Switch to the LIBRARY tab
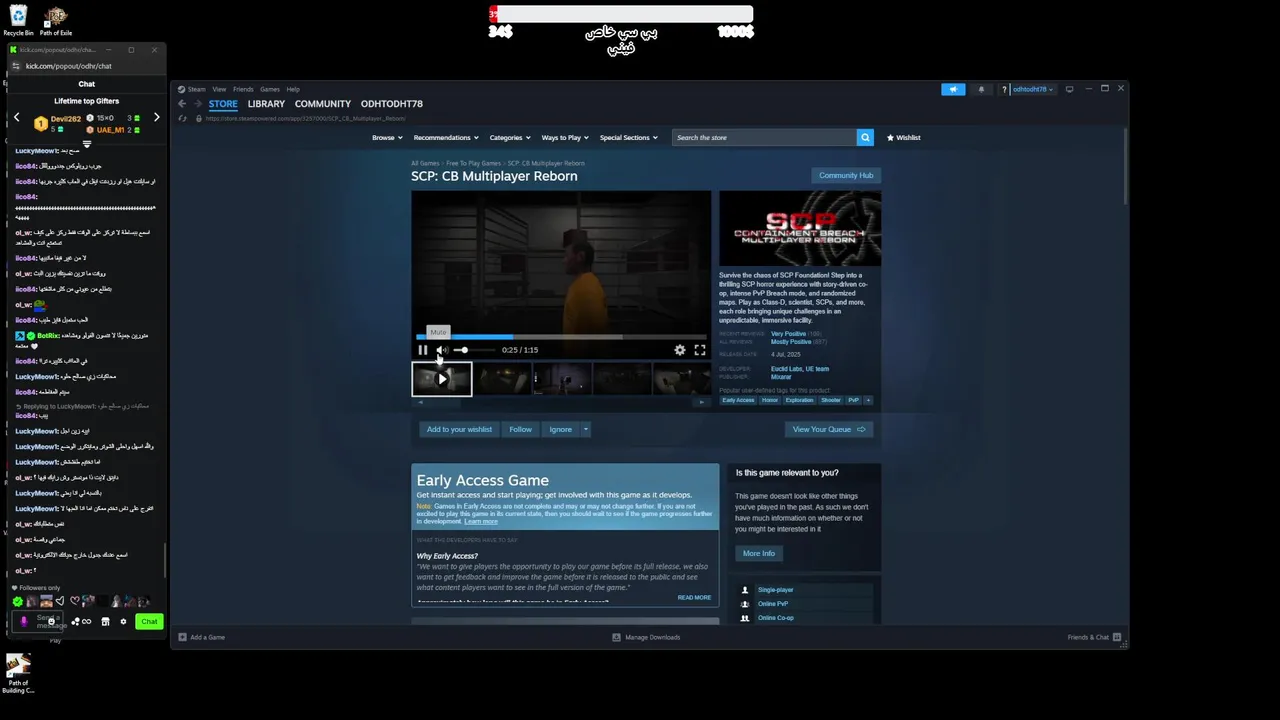This screenshot has height=720, width=1280. (x=266, y=104)
